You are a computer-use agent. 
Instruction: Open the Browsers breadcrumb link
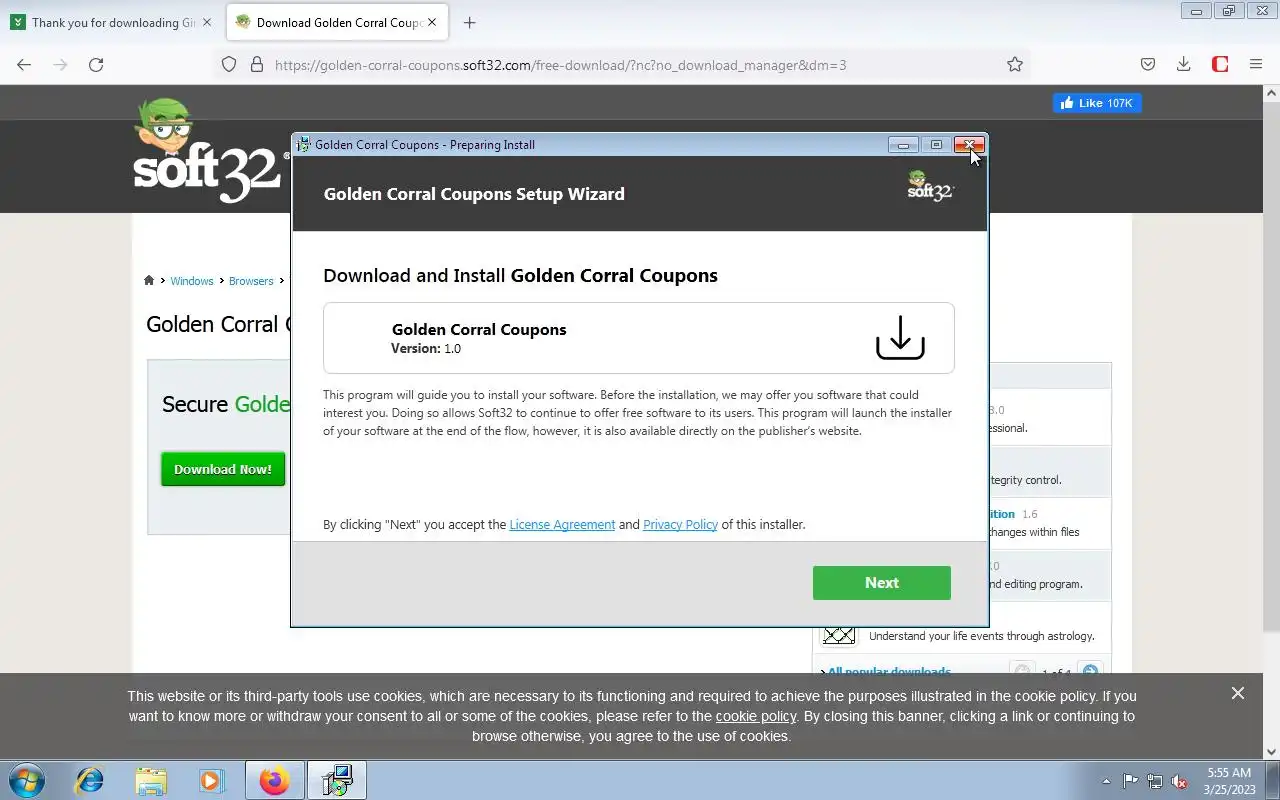[251, 281]
